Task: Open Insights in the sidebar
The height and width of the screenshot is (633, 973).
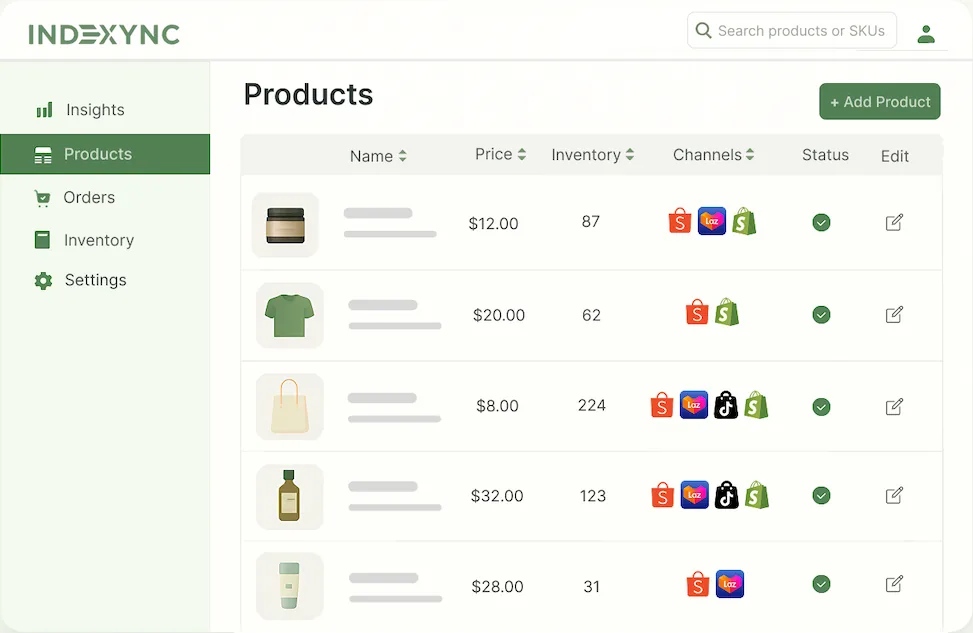Action: tap(95, 110)
